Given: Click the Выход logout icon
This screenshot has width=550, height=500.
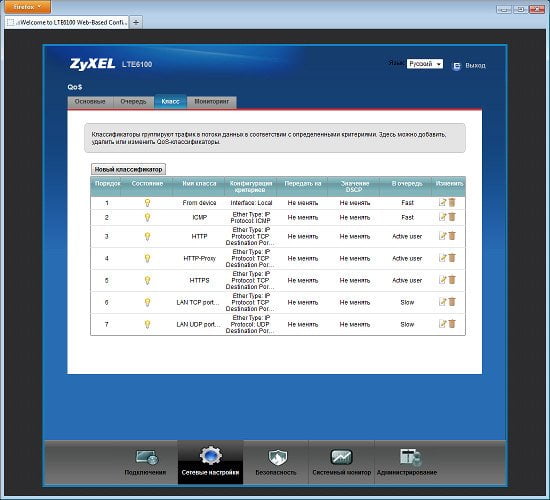Looking at the screenshot, I should coord(456,66).
